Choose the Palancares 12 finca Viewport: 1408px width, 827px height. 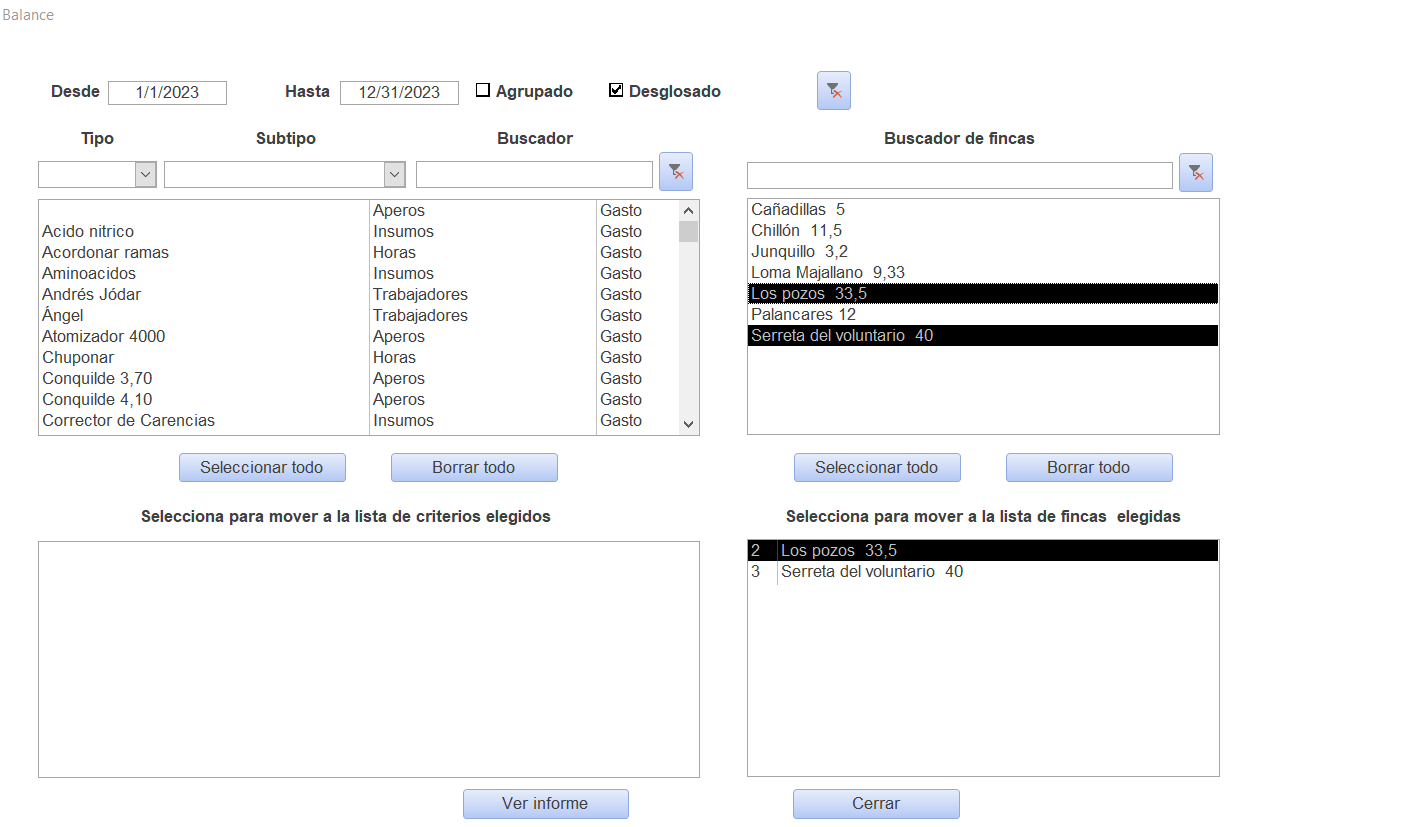point(983,315)
